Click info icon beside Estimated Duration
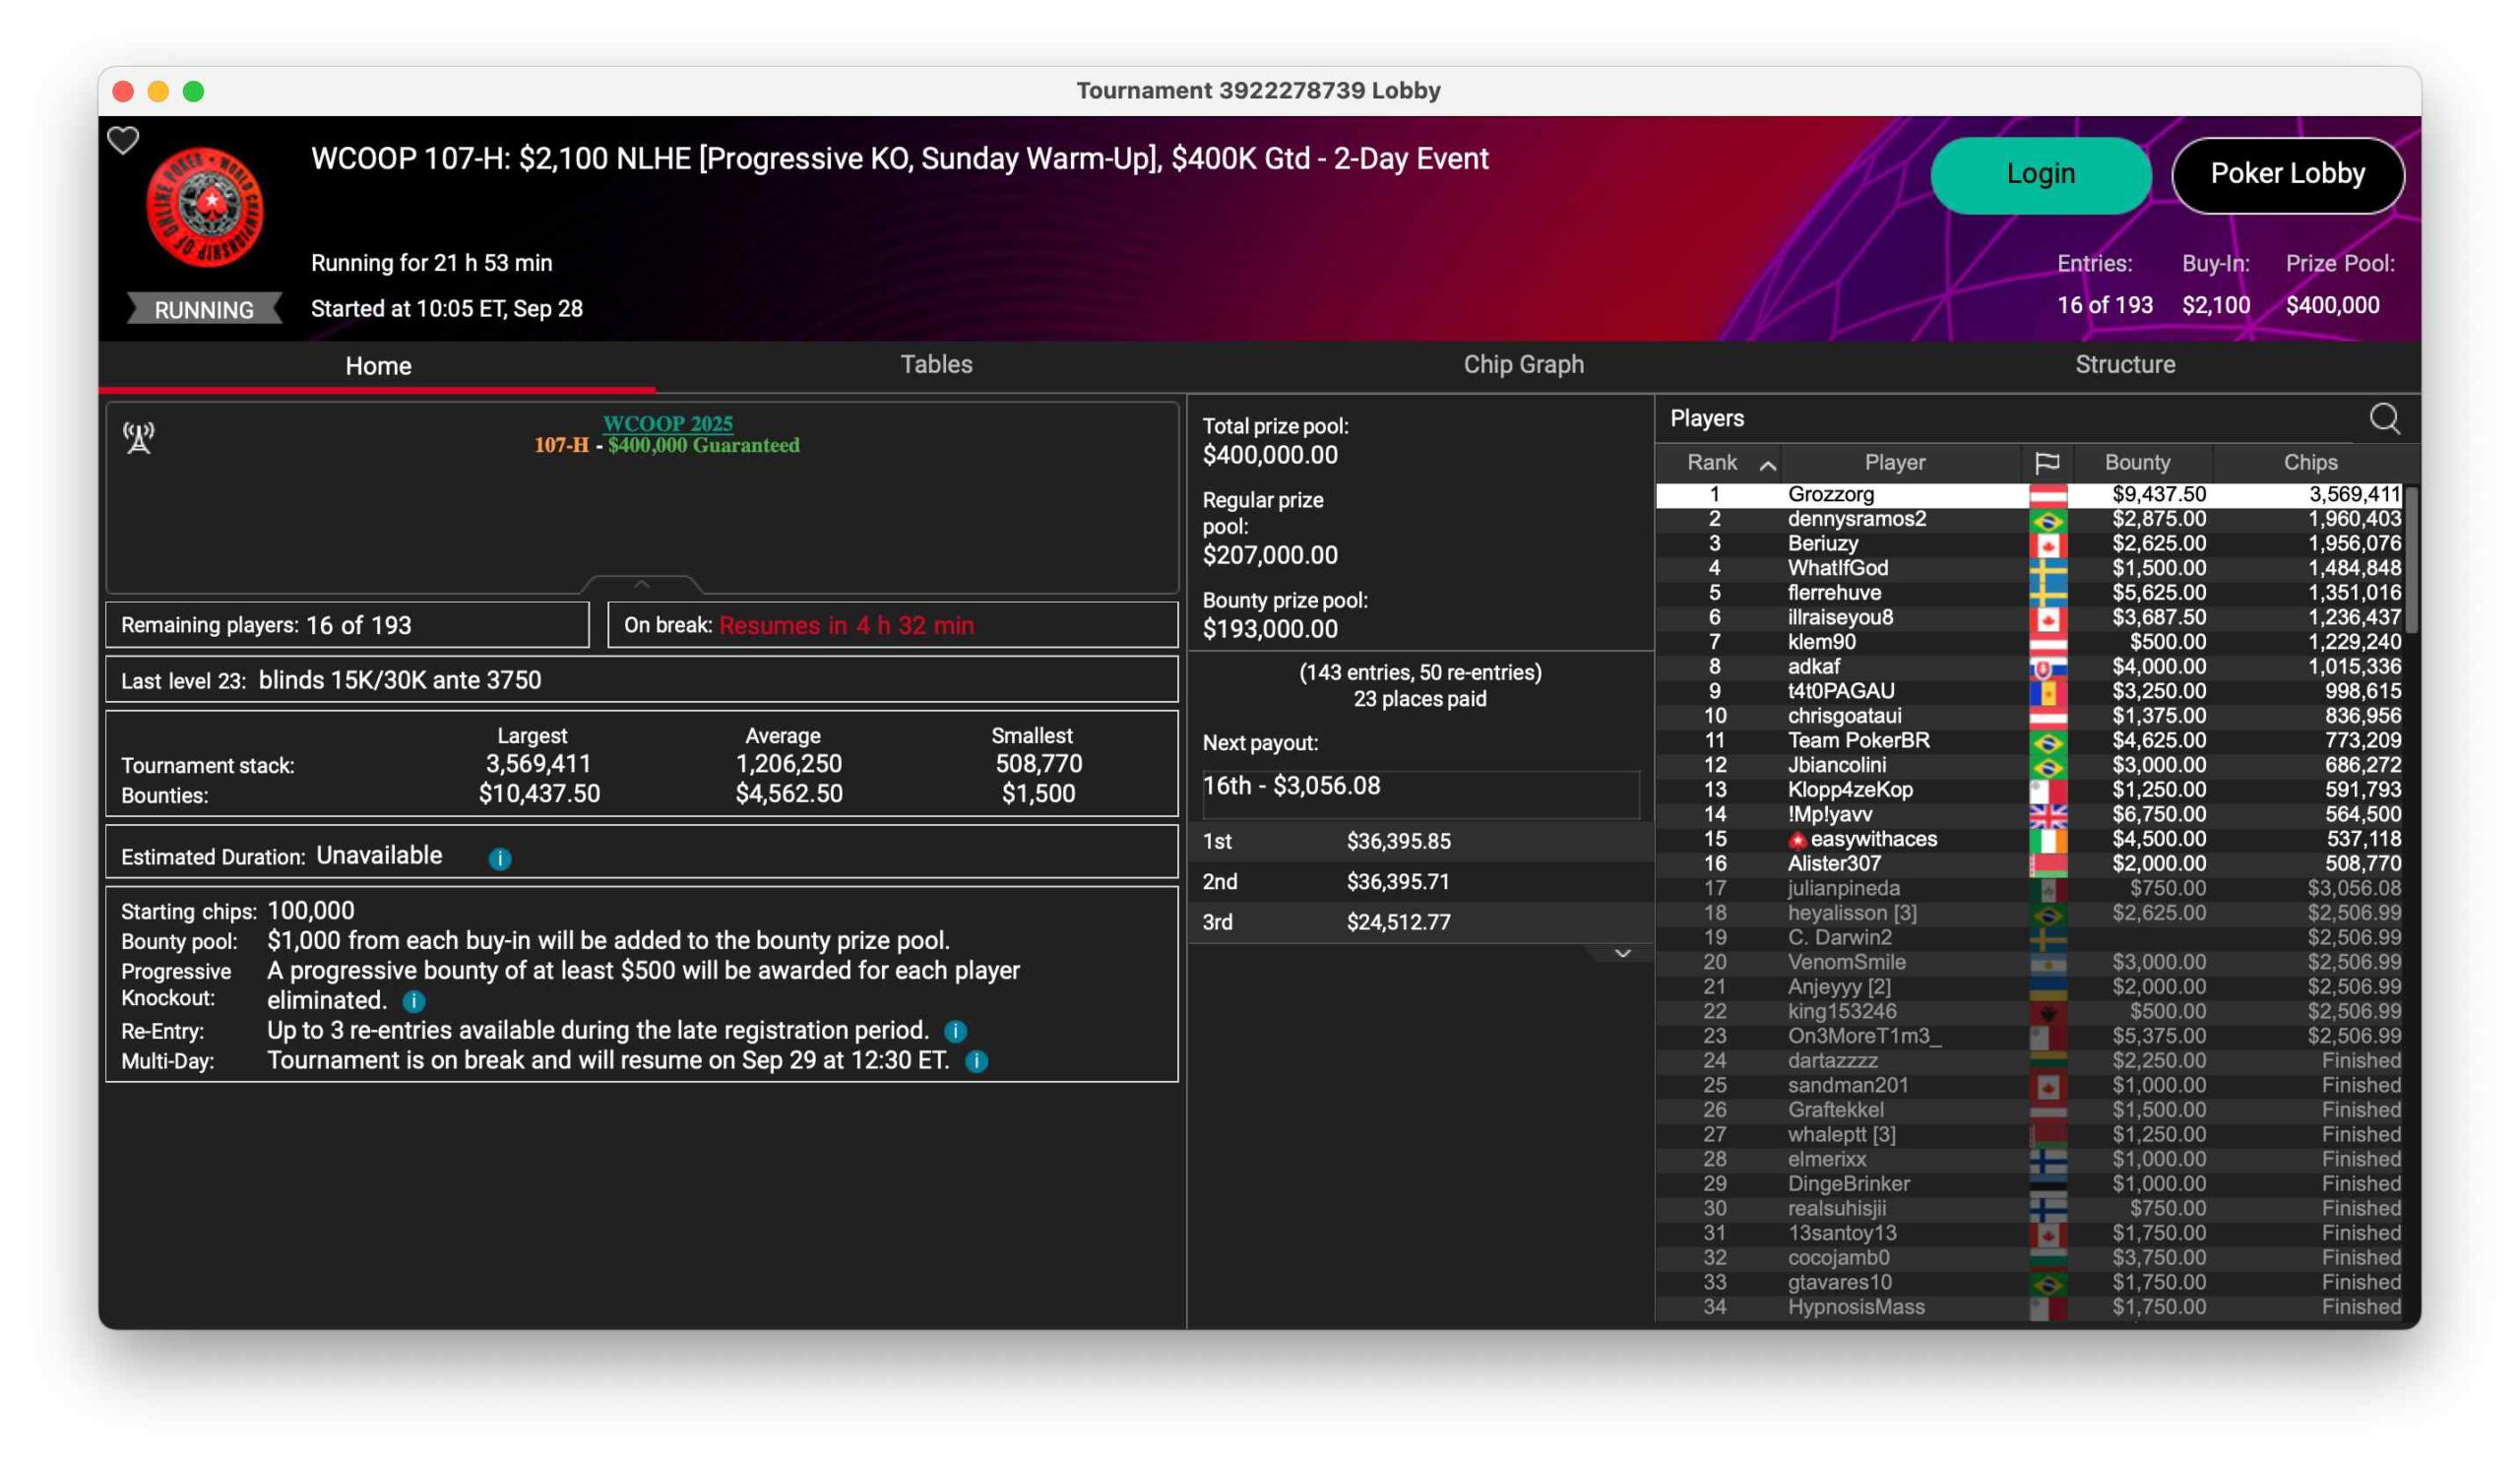This screenshot has height=1460, width=2520. (500, 858)
